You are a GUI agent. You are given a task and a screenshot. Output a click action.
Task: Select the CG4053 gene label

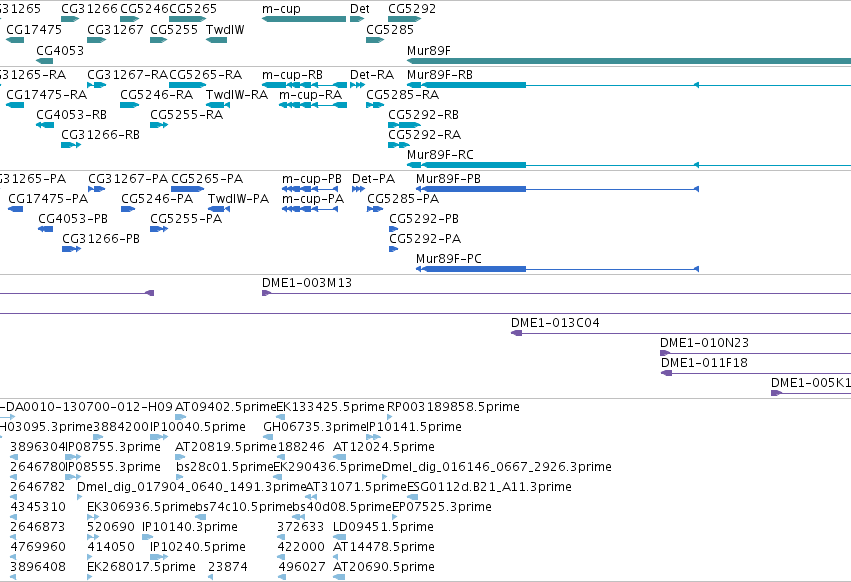click(60, 50)
